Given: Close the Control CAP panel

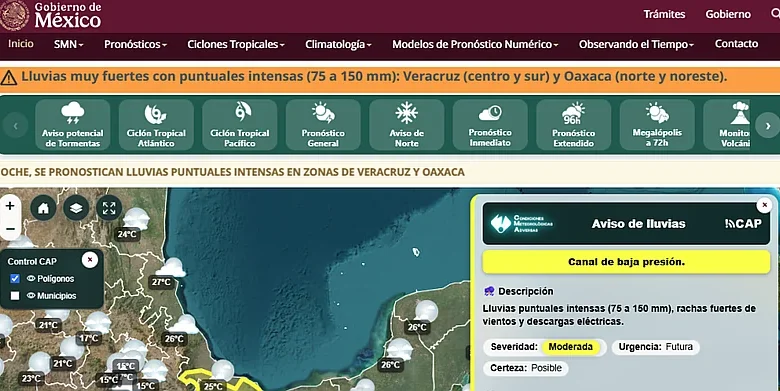Looking at the screenshot, I should tap(90, 260).
